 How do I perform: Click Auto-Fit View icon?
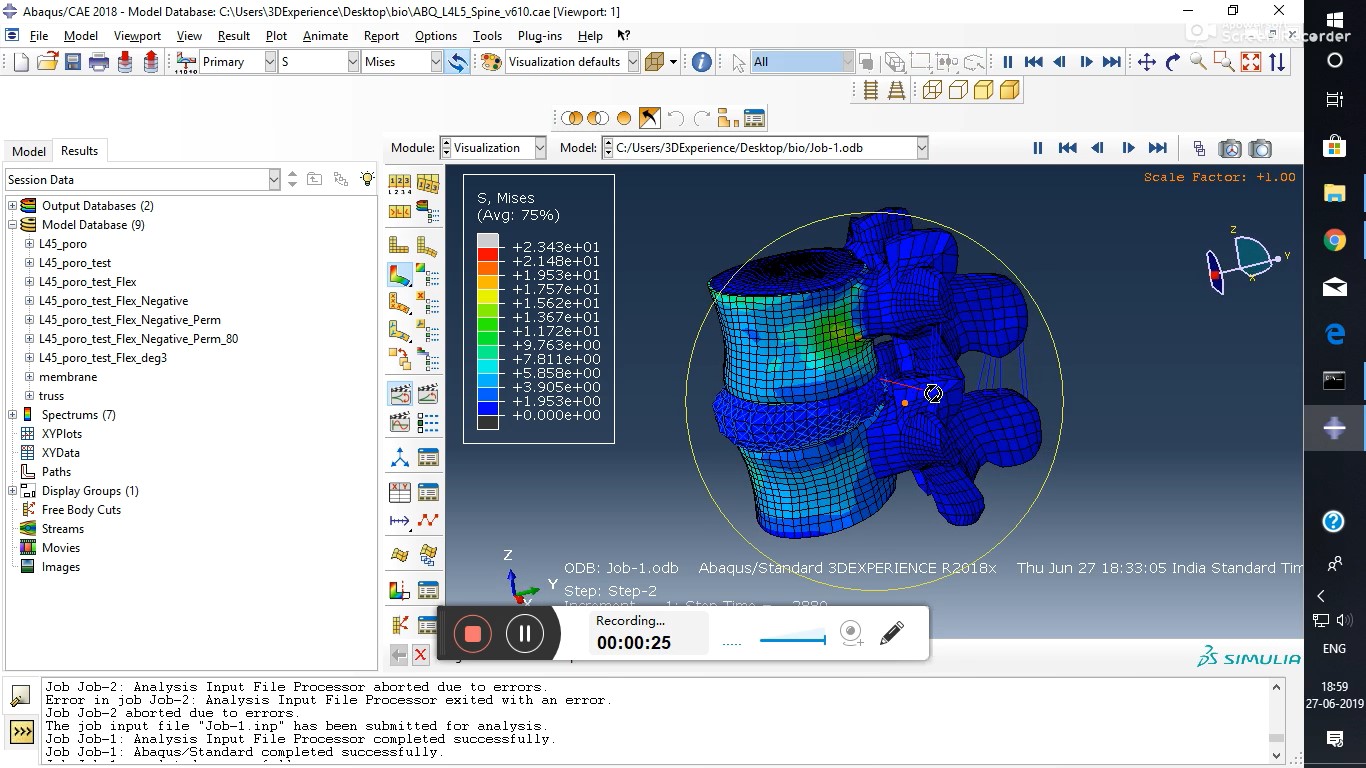click(x=1251, y=62)
